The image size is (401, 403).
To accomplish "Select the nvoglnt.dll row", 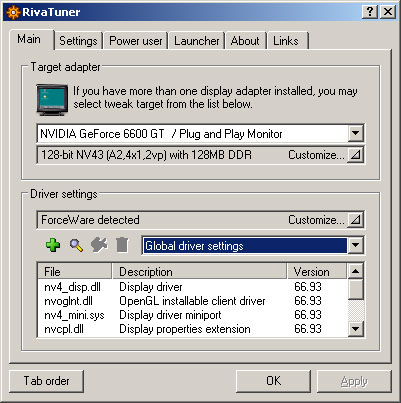I will pos(192,301).
